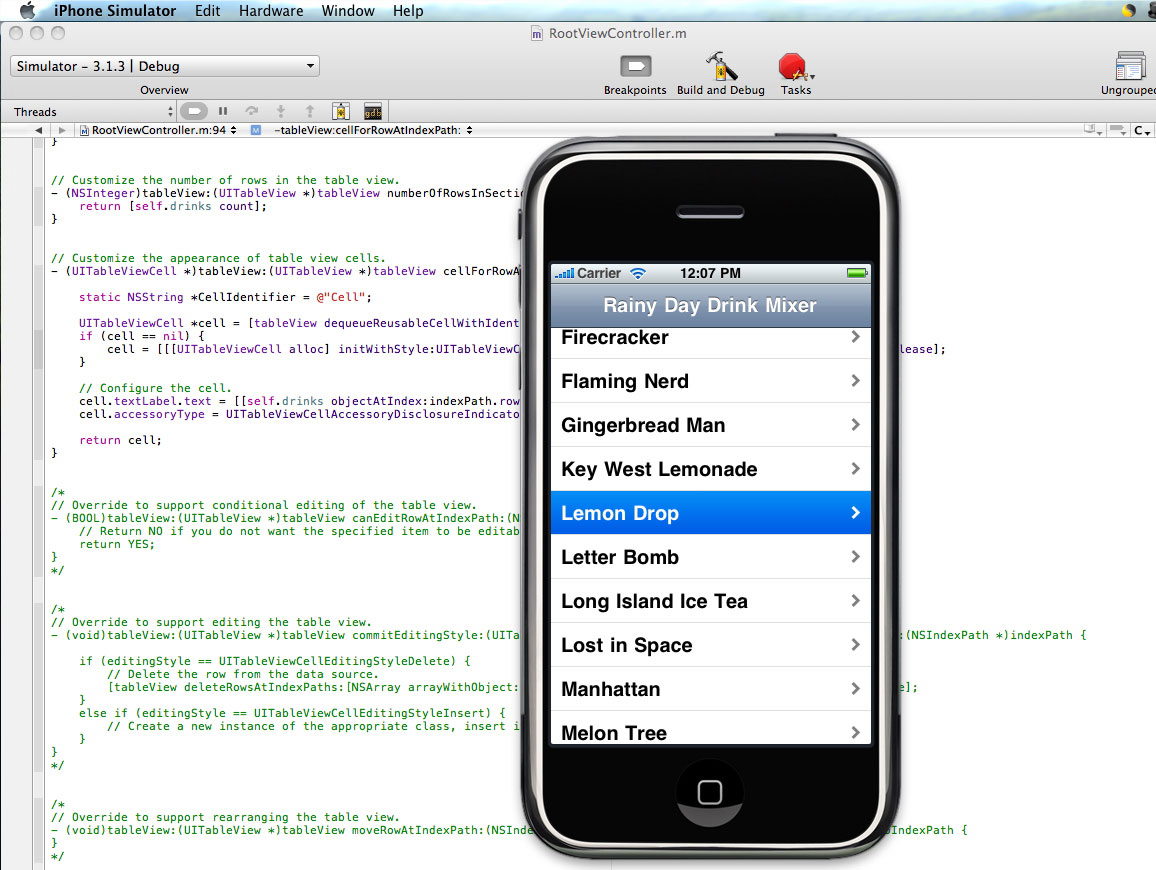Select Key West Lemonade row in simulator
The image size is (1156, 870).
[711, 470]
